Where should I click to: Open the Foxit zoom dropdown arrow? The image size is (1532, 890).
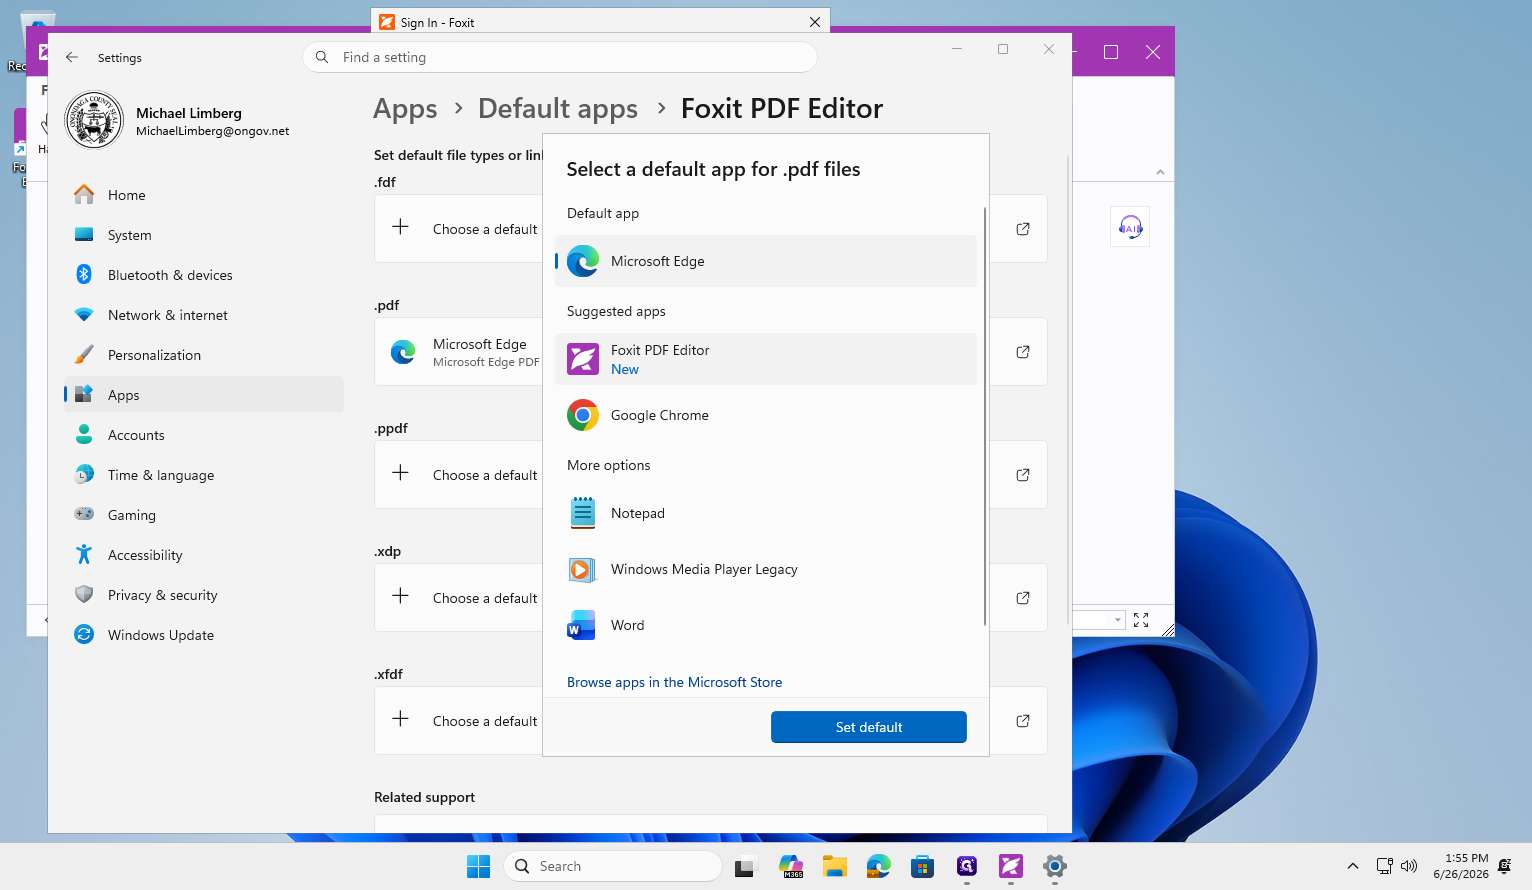(1118, 620)
